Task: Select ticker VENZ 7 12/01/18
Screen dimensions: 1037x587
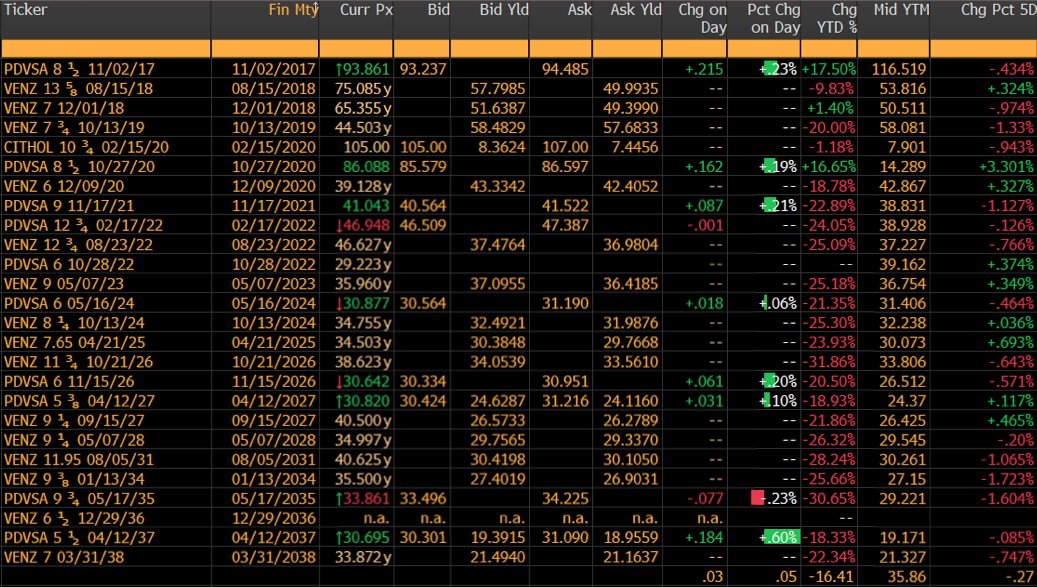Action: 63,108
